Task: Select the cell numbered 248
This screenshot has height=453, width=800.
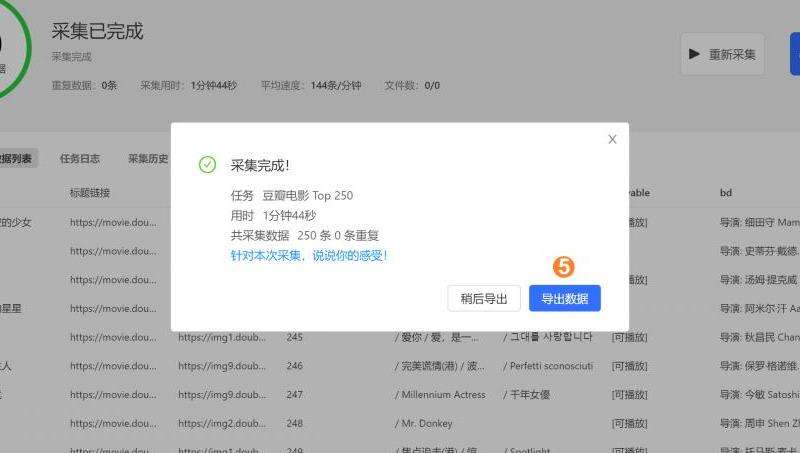Action: pyautogui.click(x=294, y=423)
